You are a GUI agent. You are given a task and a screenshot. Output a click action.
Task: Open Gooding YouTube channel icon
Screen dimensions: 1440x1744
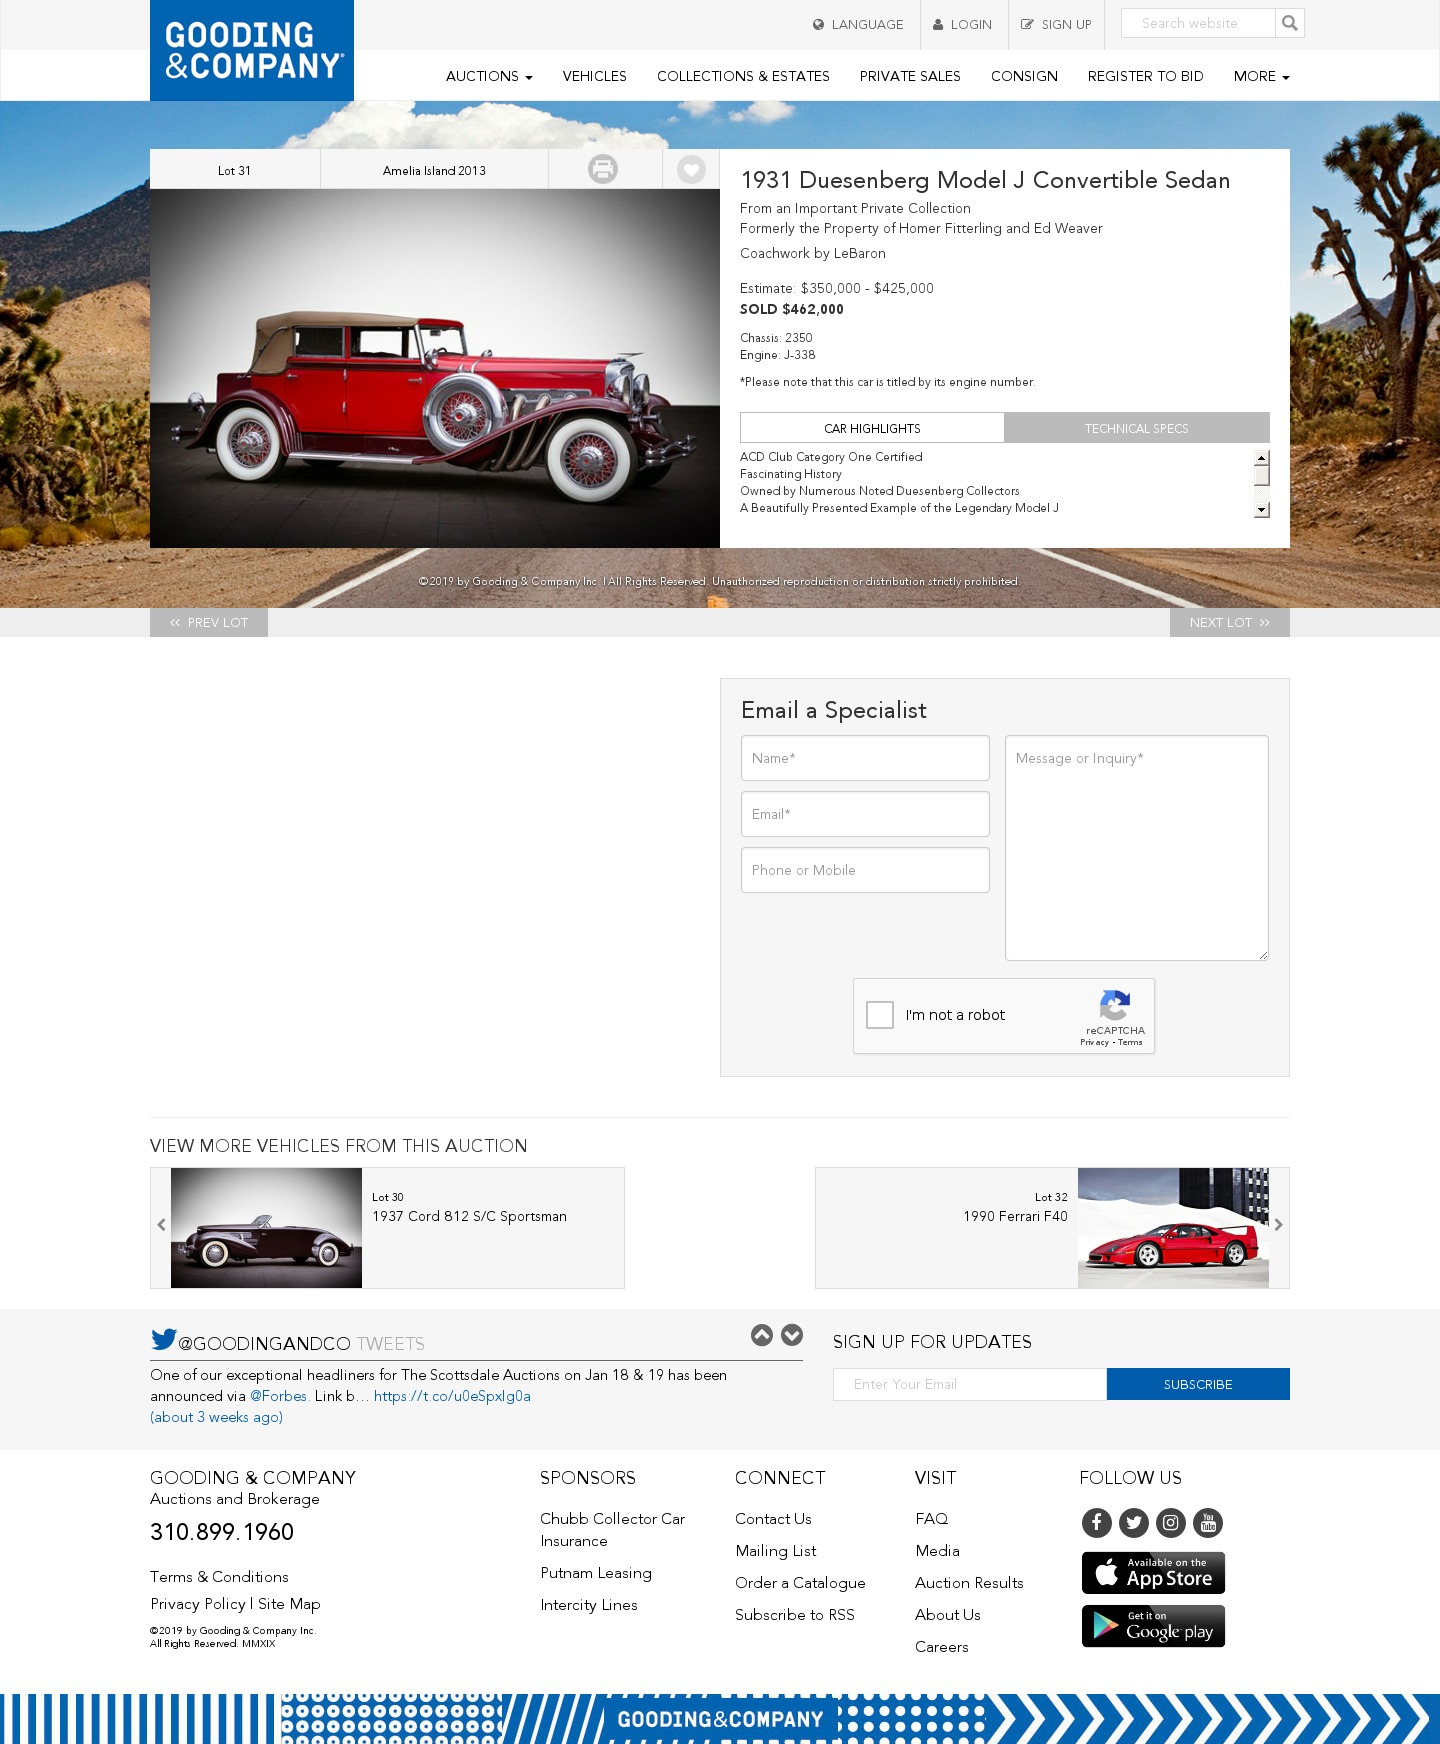tap(1208, 1523)
